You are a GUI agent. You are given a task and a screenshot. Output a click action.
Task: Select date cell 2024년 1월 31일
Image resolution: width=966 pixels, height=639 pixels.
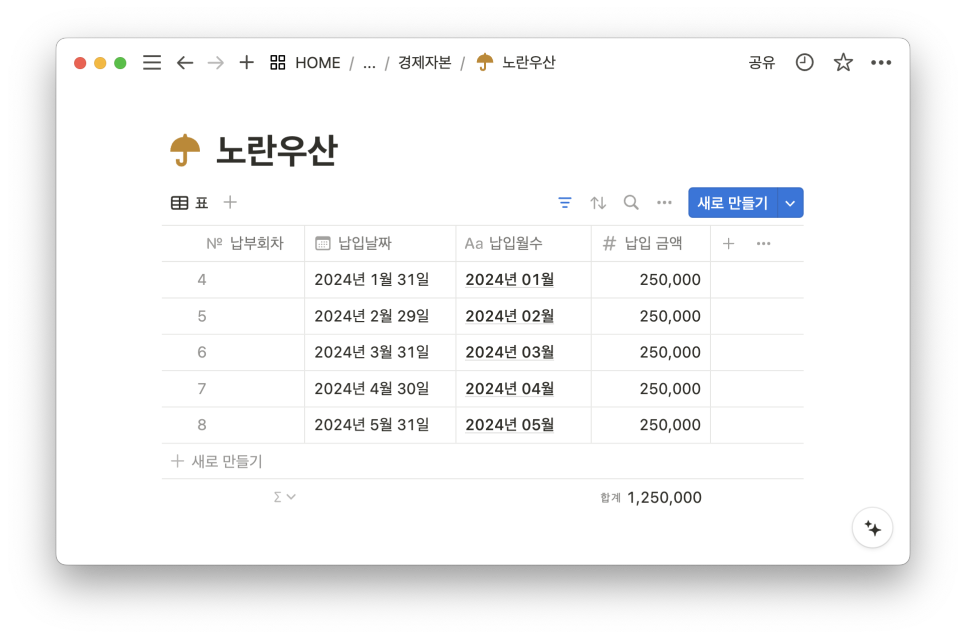[x=380, y=280]
